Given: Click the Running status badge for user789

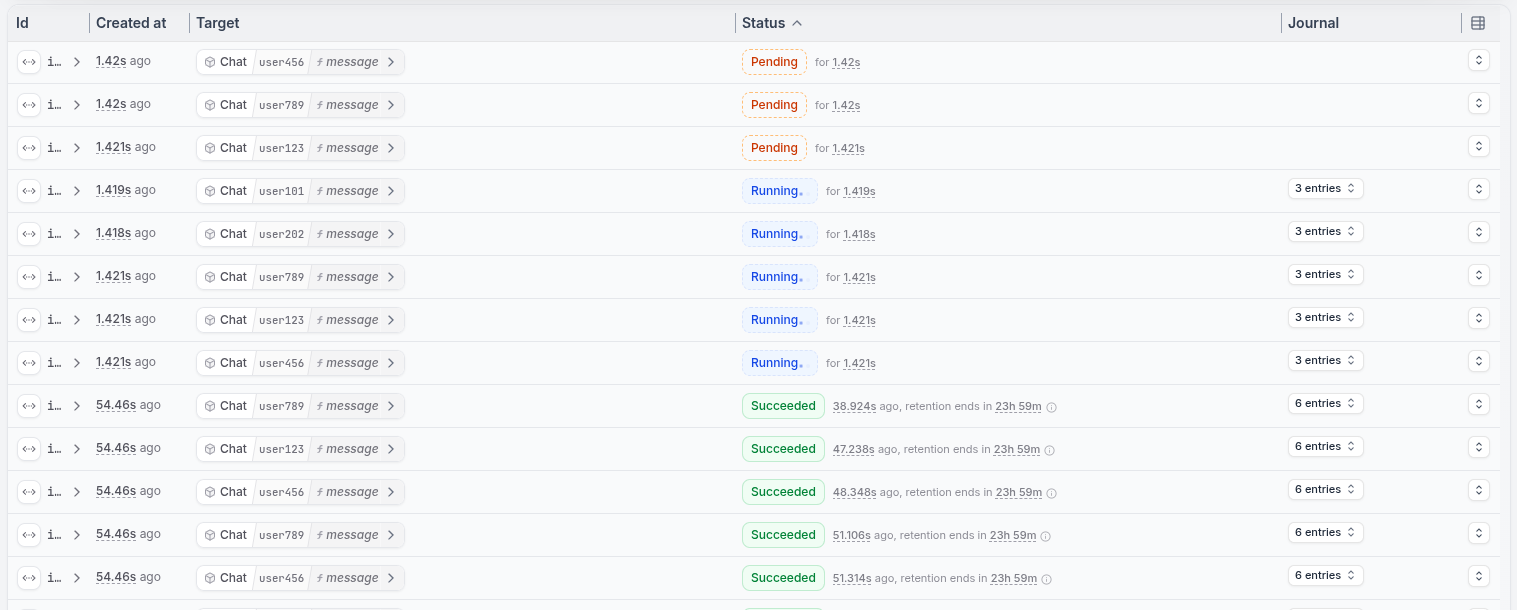Looking at the screenshot, I should click(779, 276).
